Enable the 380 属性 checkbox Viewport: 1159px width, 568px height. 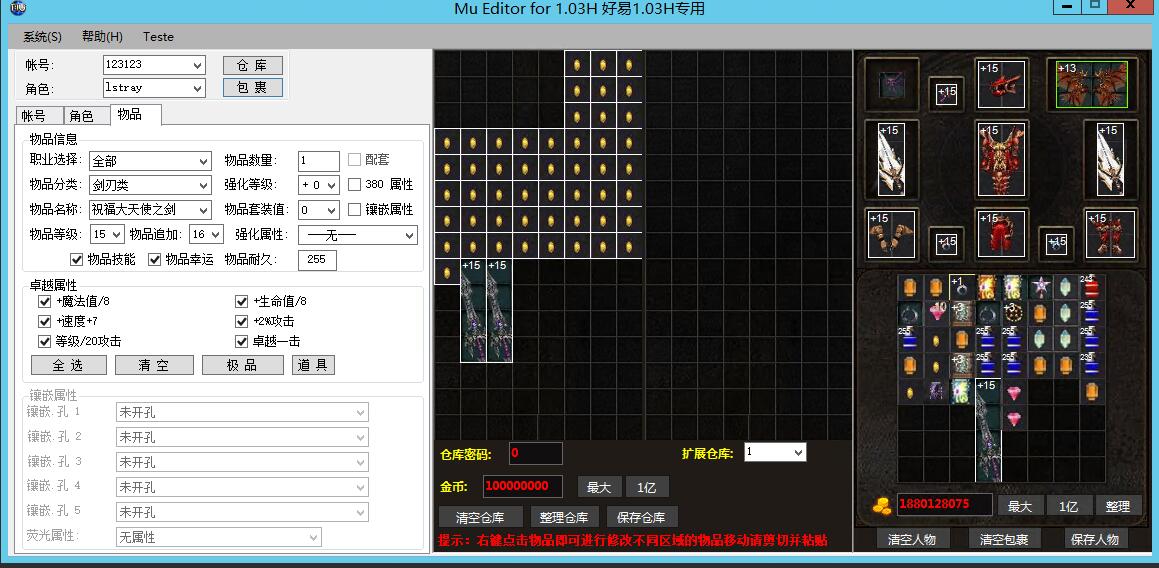[354, 184]
